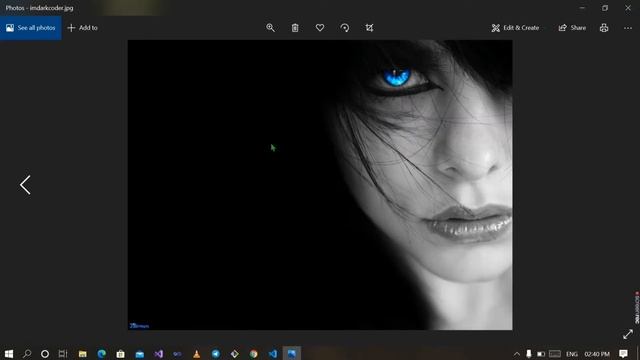640x360 pixels.
Task: Click the touch keyboard tray icon
Action: 555,354
